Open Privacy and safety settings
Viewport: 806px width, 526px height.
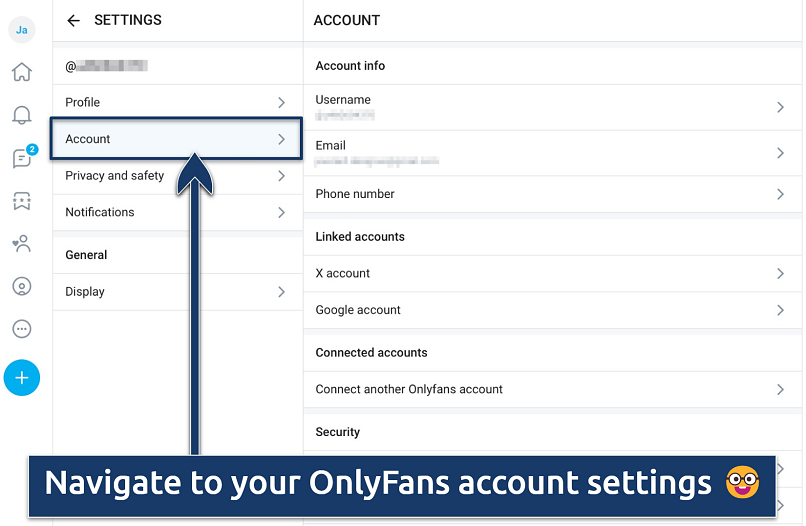175,176
